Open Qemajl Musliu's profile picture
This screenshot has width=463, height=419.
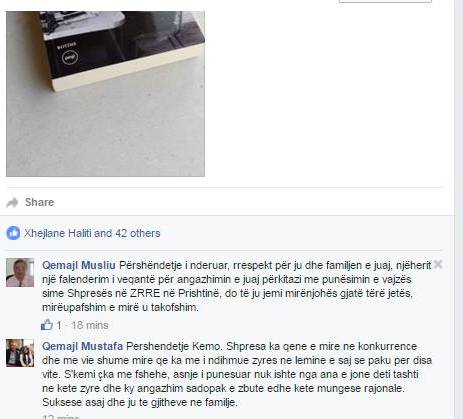click(20, 272)
